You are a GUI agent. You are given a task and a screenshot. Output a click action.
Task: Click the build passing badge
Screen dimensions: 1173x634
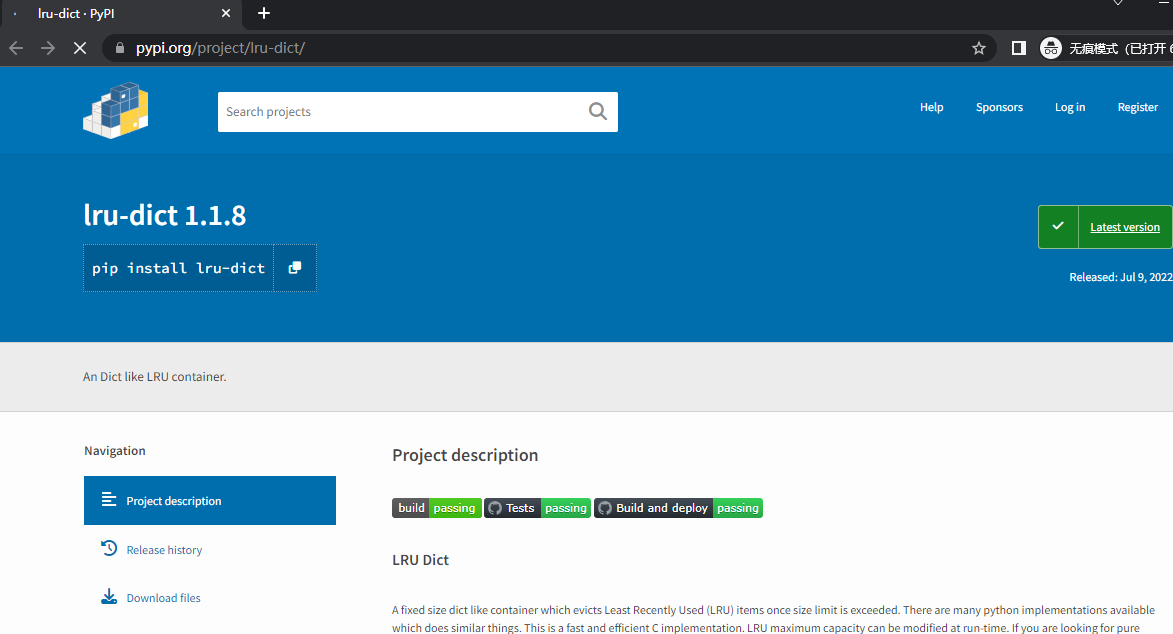437,508
